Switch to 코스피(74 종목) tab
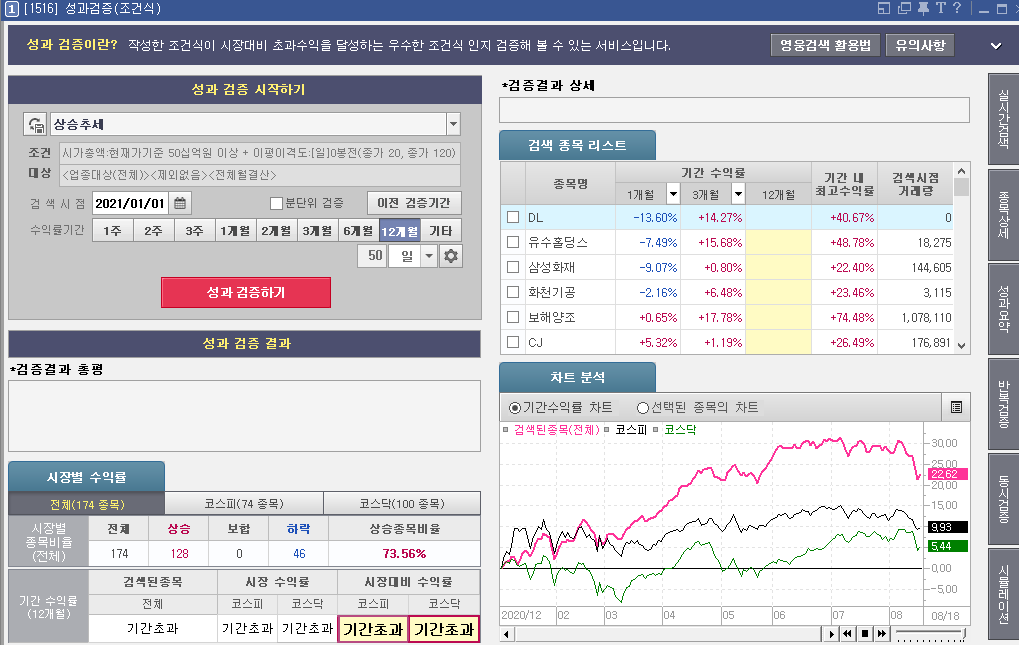This screenshot has width=1019, height=645. click(244, 503)
